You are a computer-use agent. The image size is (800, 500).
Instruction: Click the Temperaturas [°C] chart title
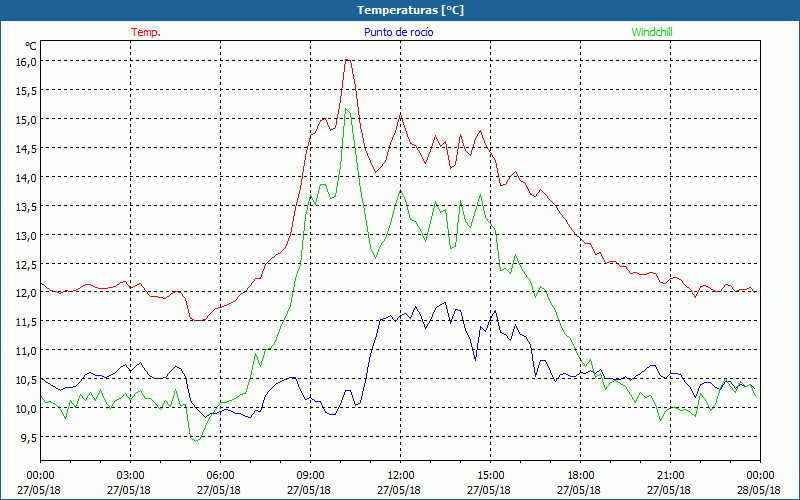411,10
